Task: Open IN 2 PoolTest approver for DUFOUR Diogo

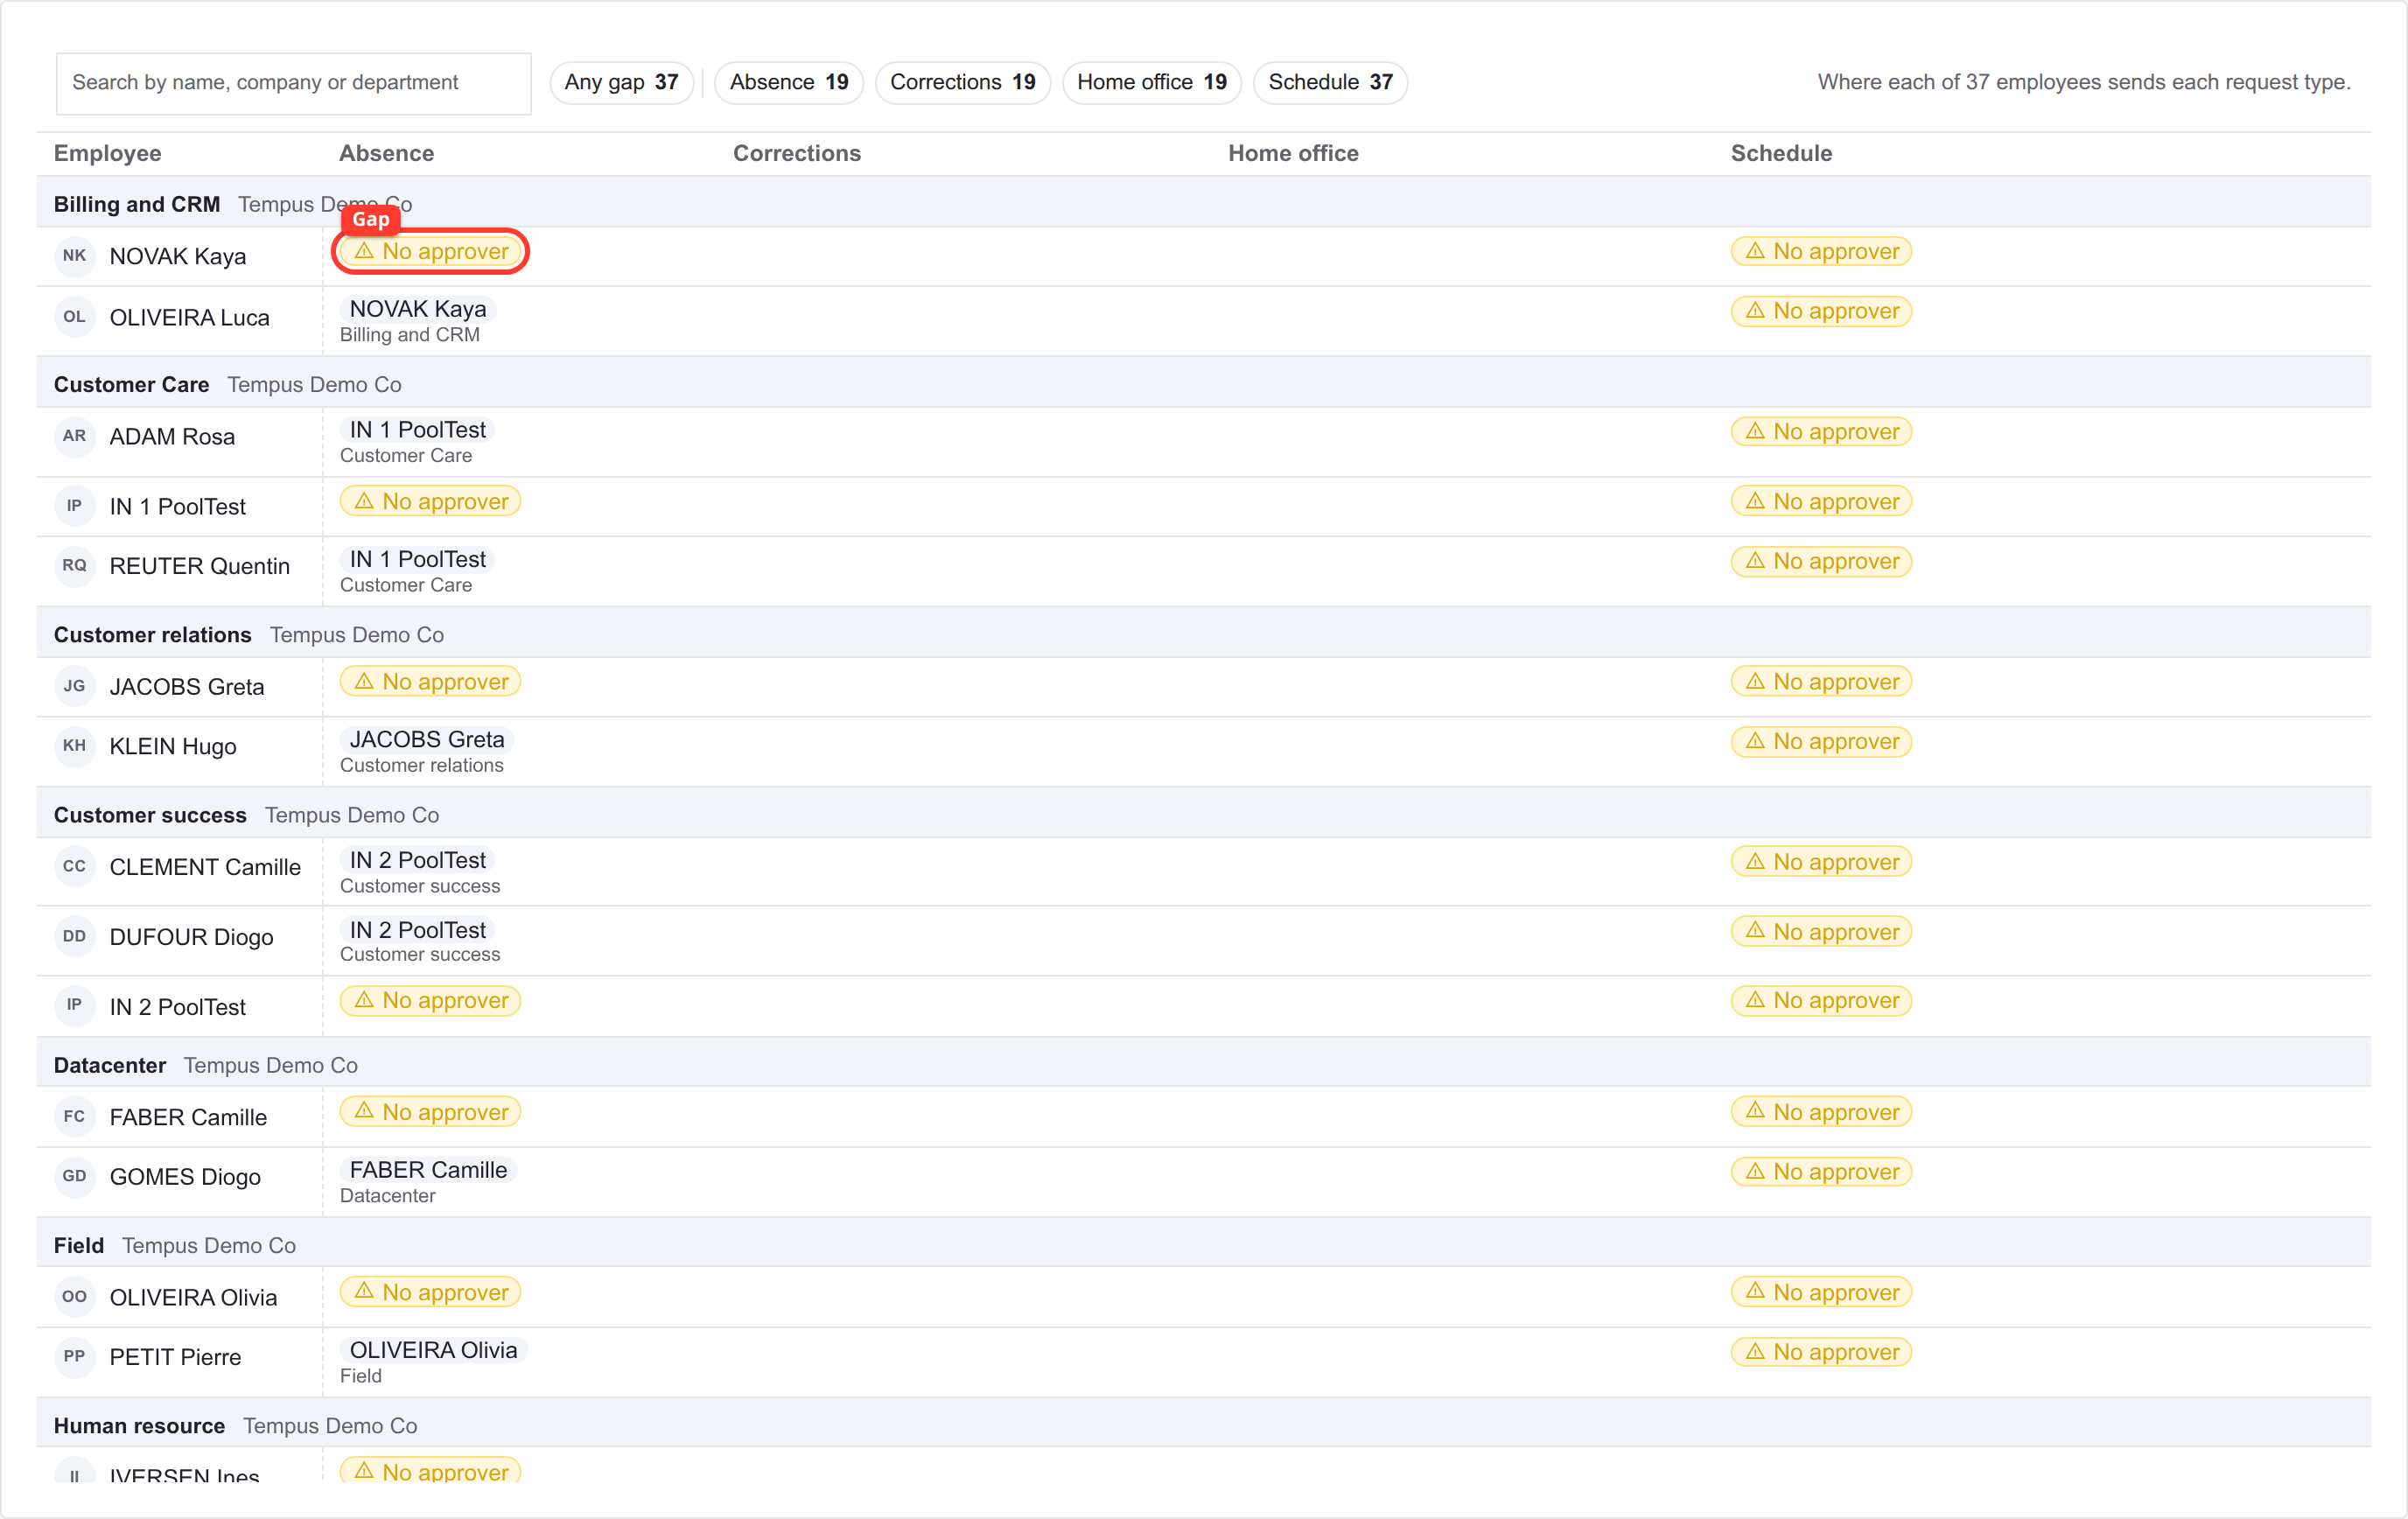Action: click(x=418, y=930)
